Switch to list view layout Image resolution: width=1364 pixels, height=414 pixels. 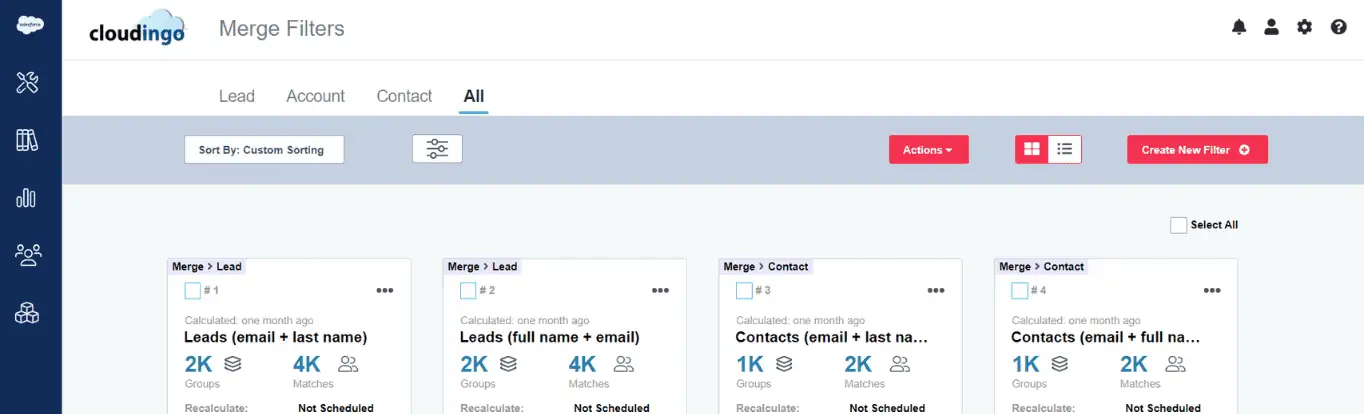click(x=1065, y=149)
